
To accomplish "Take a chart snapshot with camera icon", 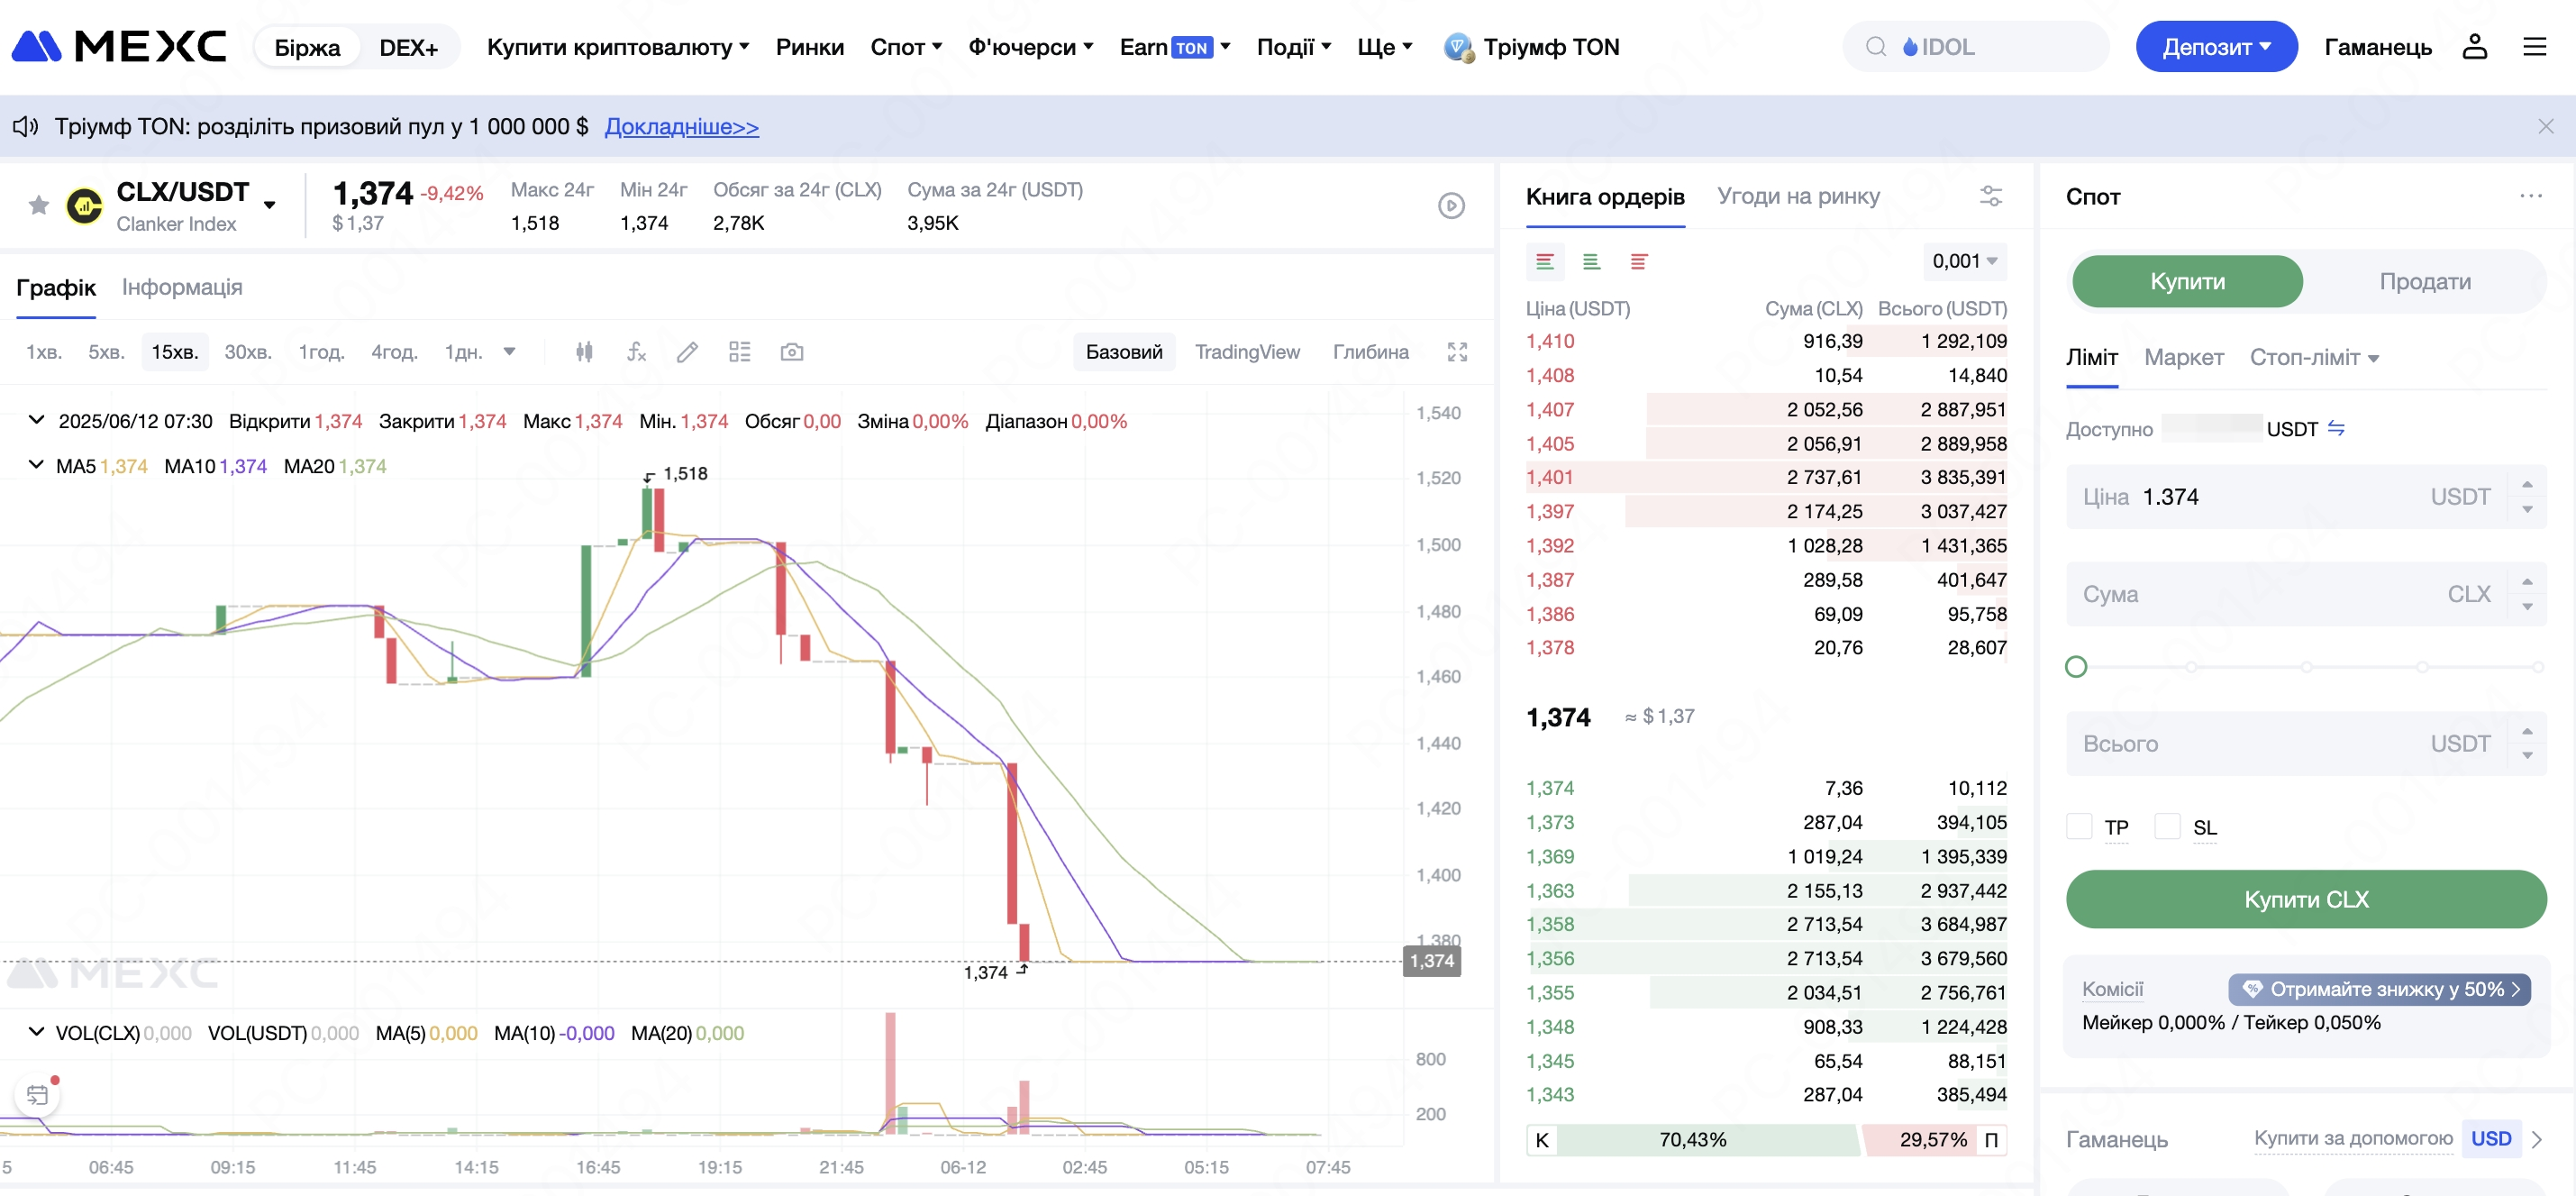I will [791, 352].
